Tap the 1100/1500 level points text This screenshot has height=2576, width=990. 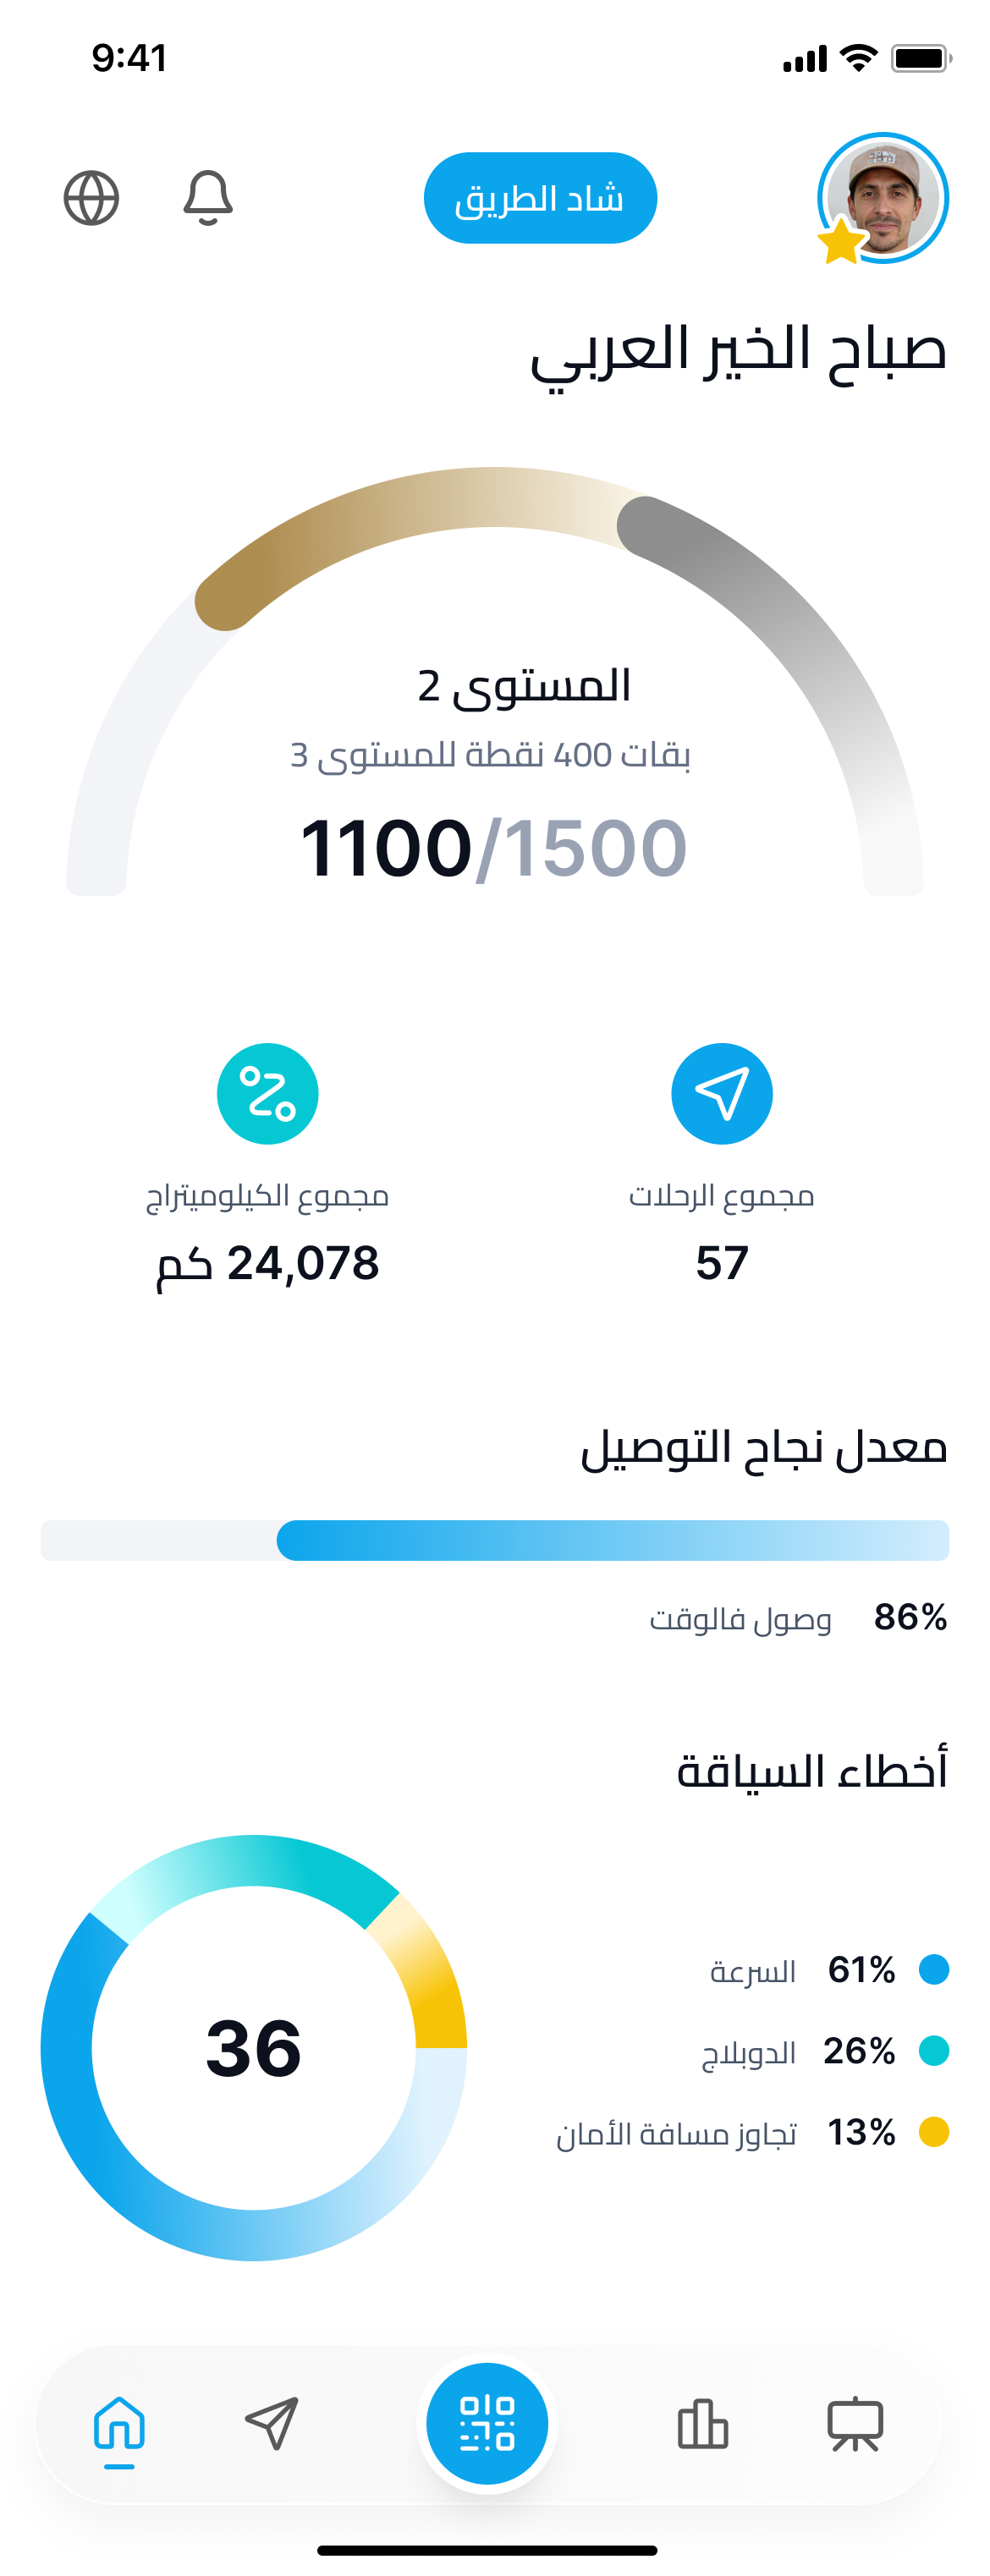point(494,848)
